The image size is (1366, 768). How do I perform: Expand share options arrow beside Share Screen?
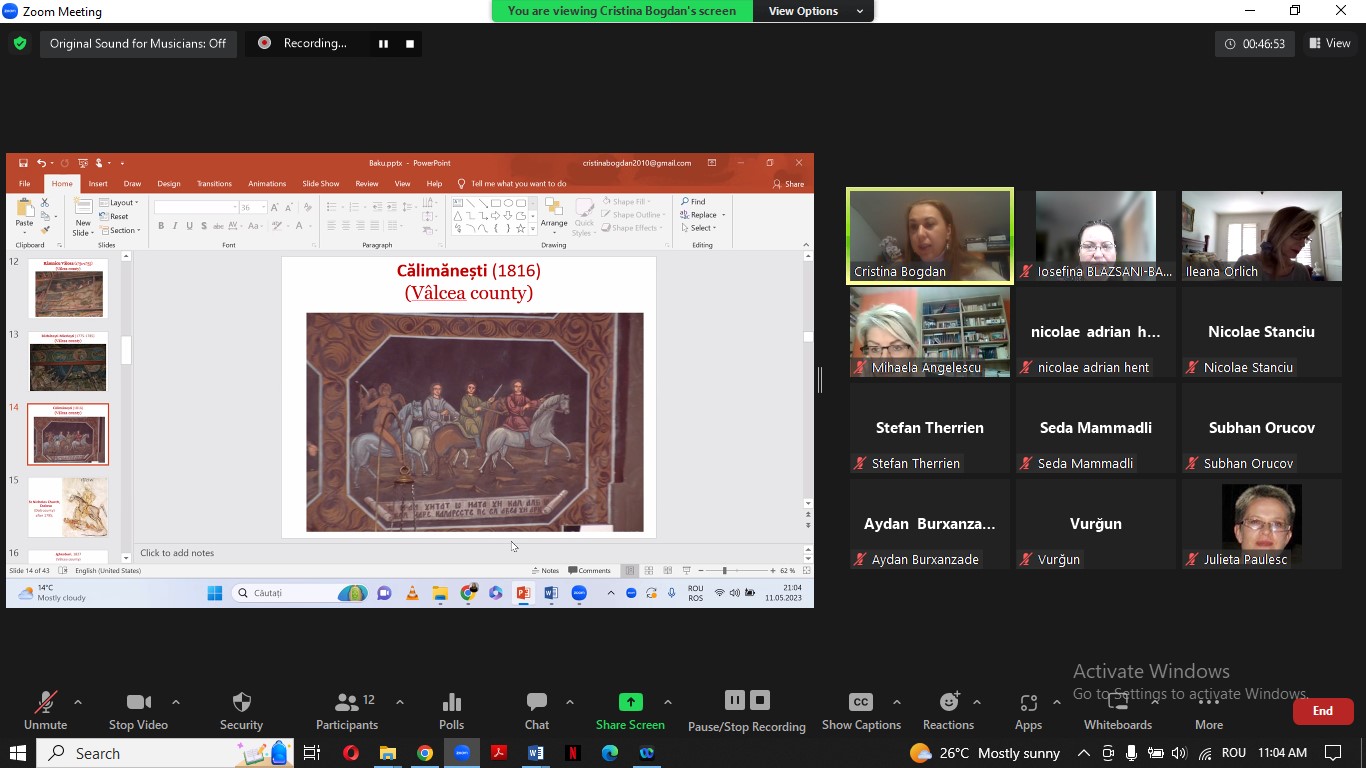667,702
